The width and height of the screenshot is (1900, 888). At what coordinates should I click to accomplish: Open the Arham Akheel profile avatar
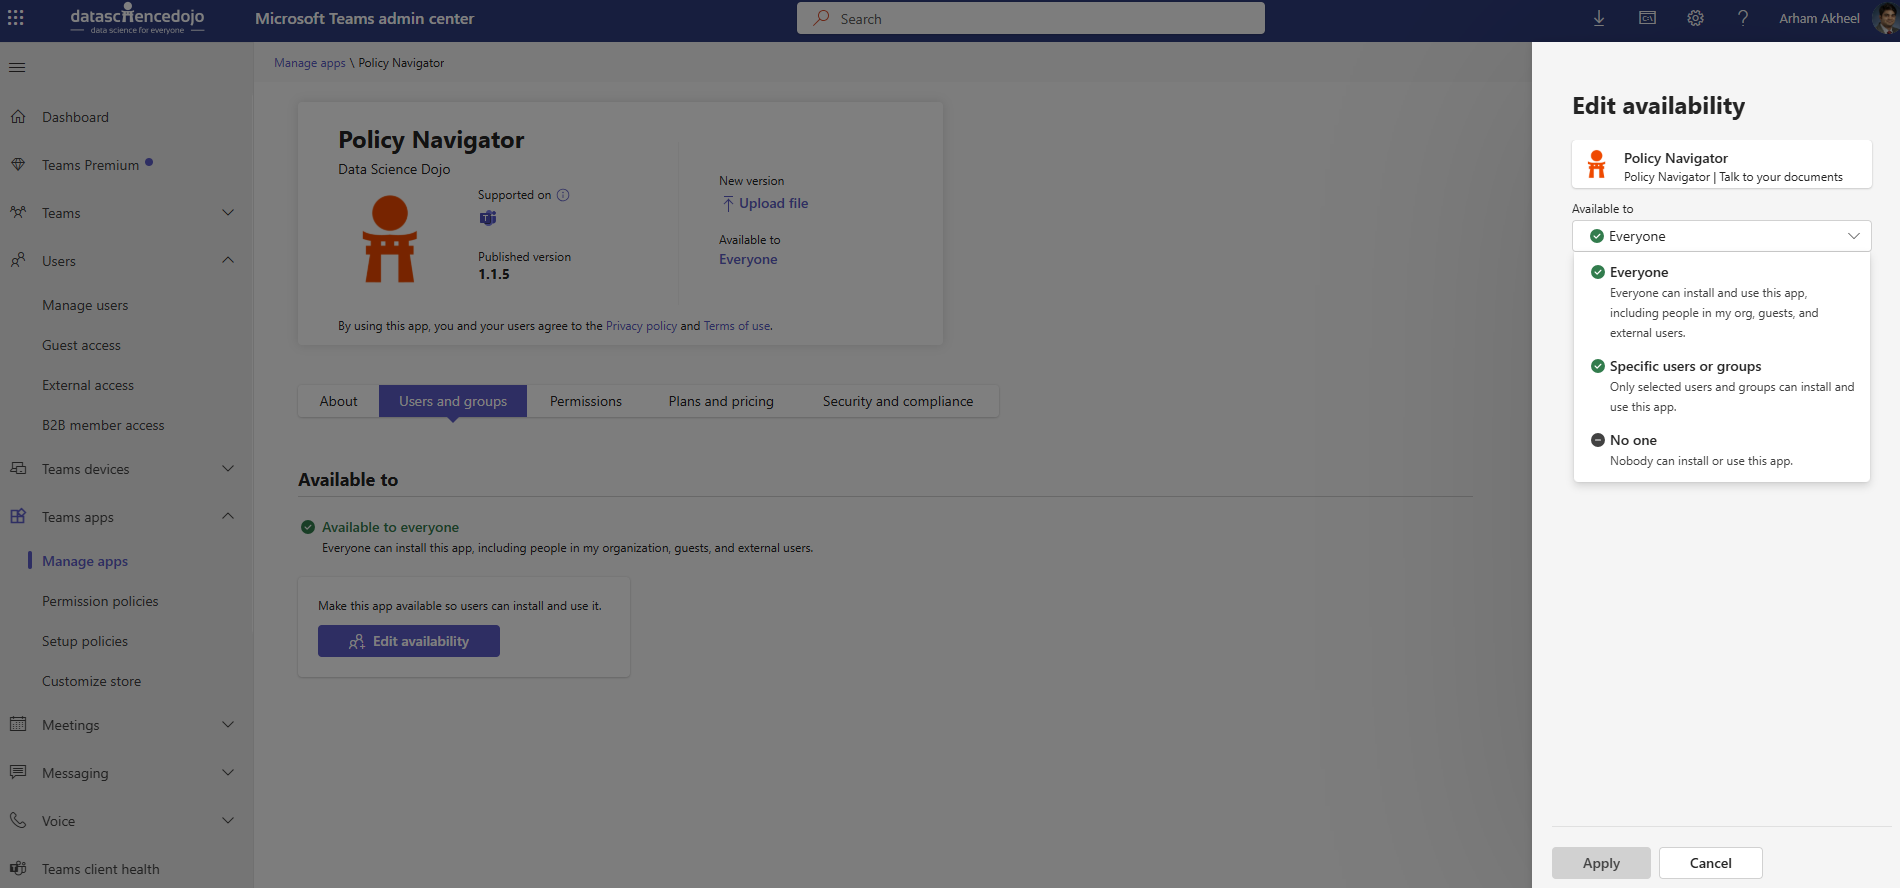point(1886,18)
